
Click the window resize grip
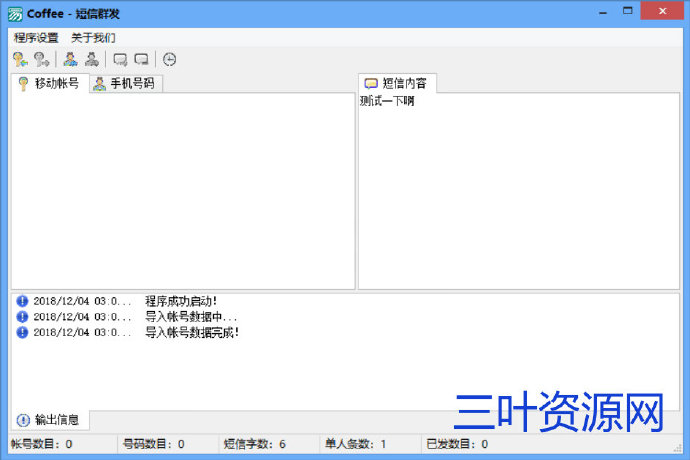click(678, 448)
